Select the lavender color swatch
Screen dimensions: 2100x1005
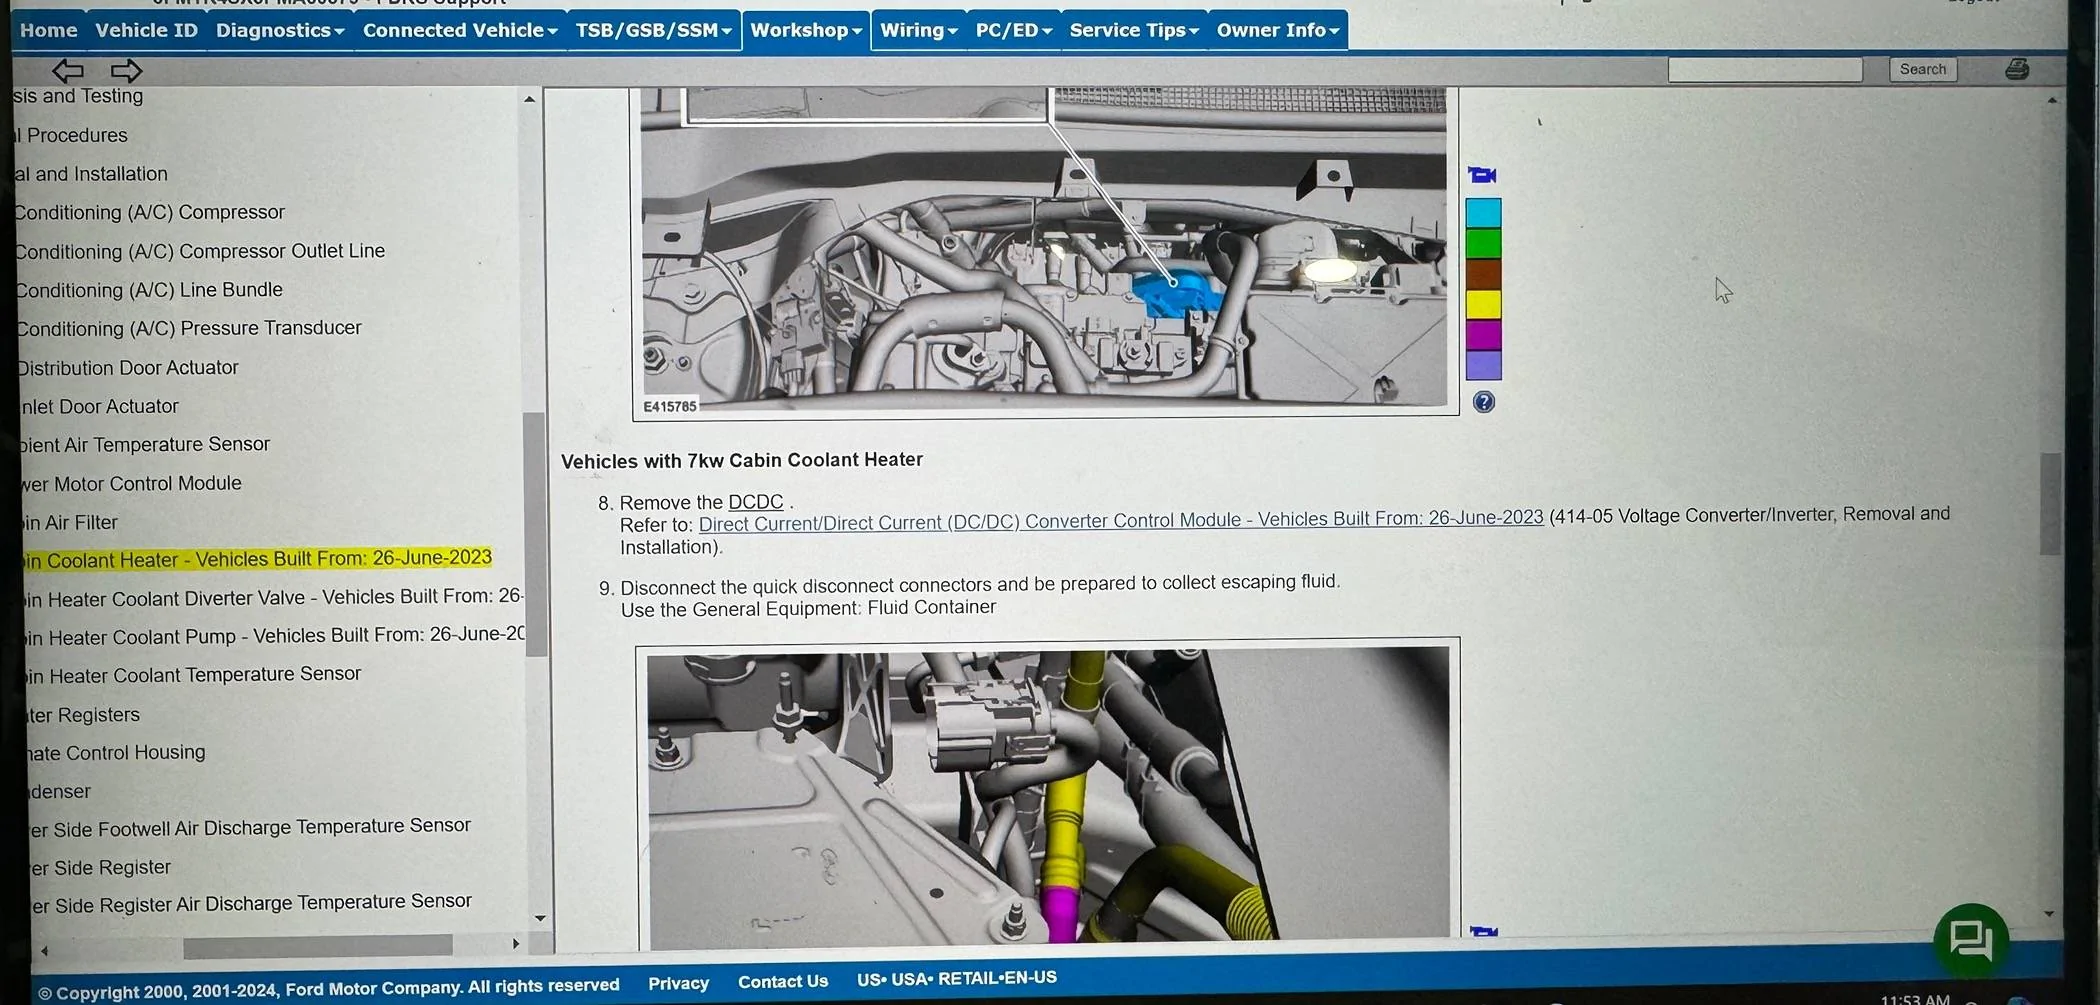pyautogui.click(x=1483, y=364)
